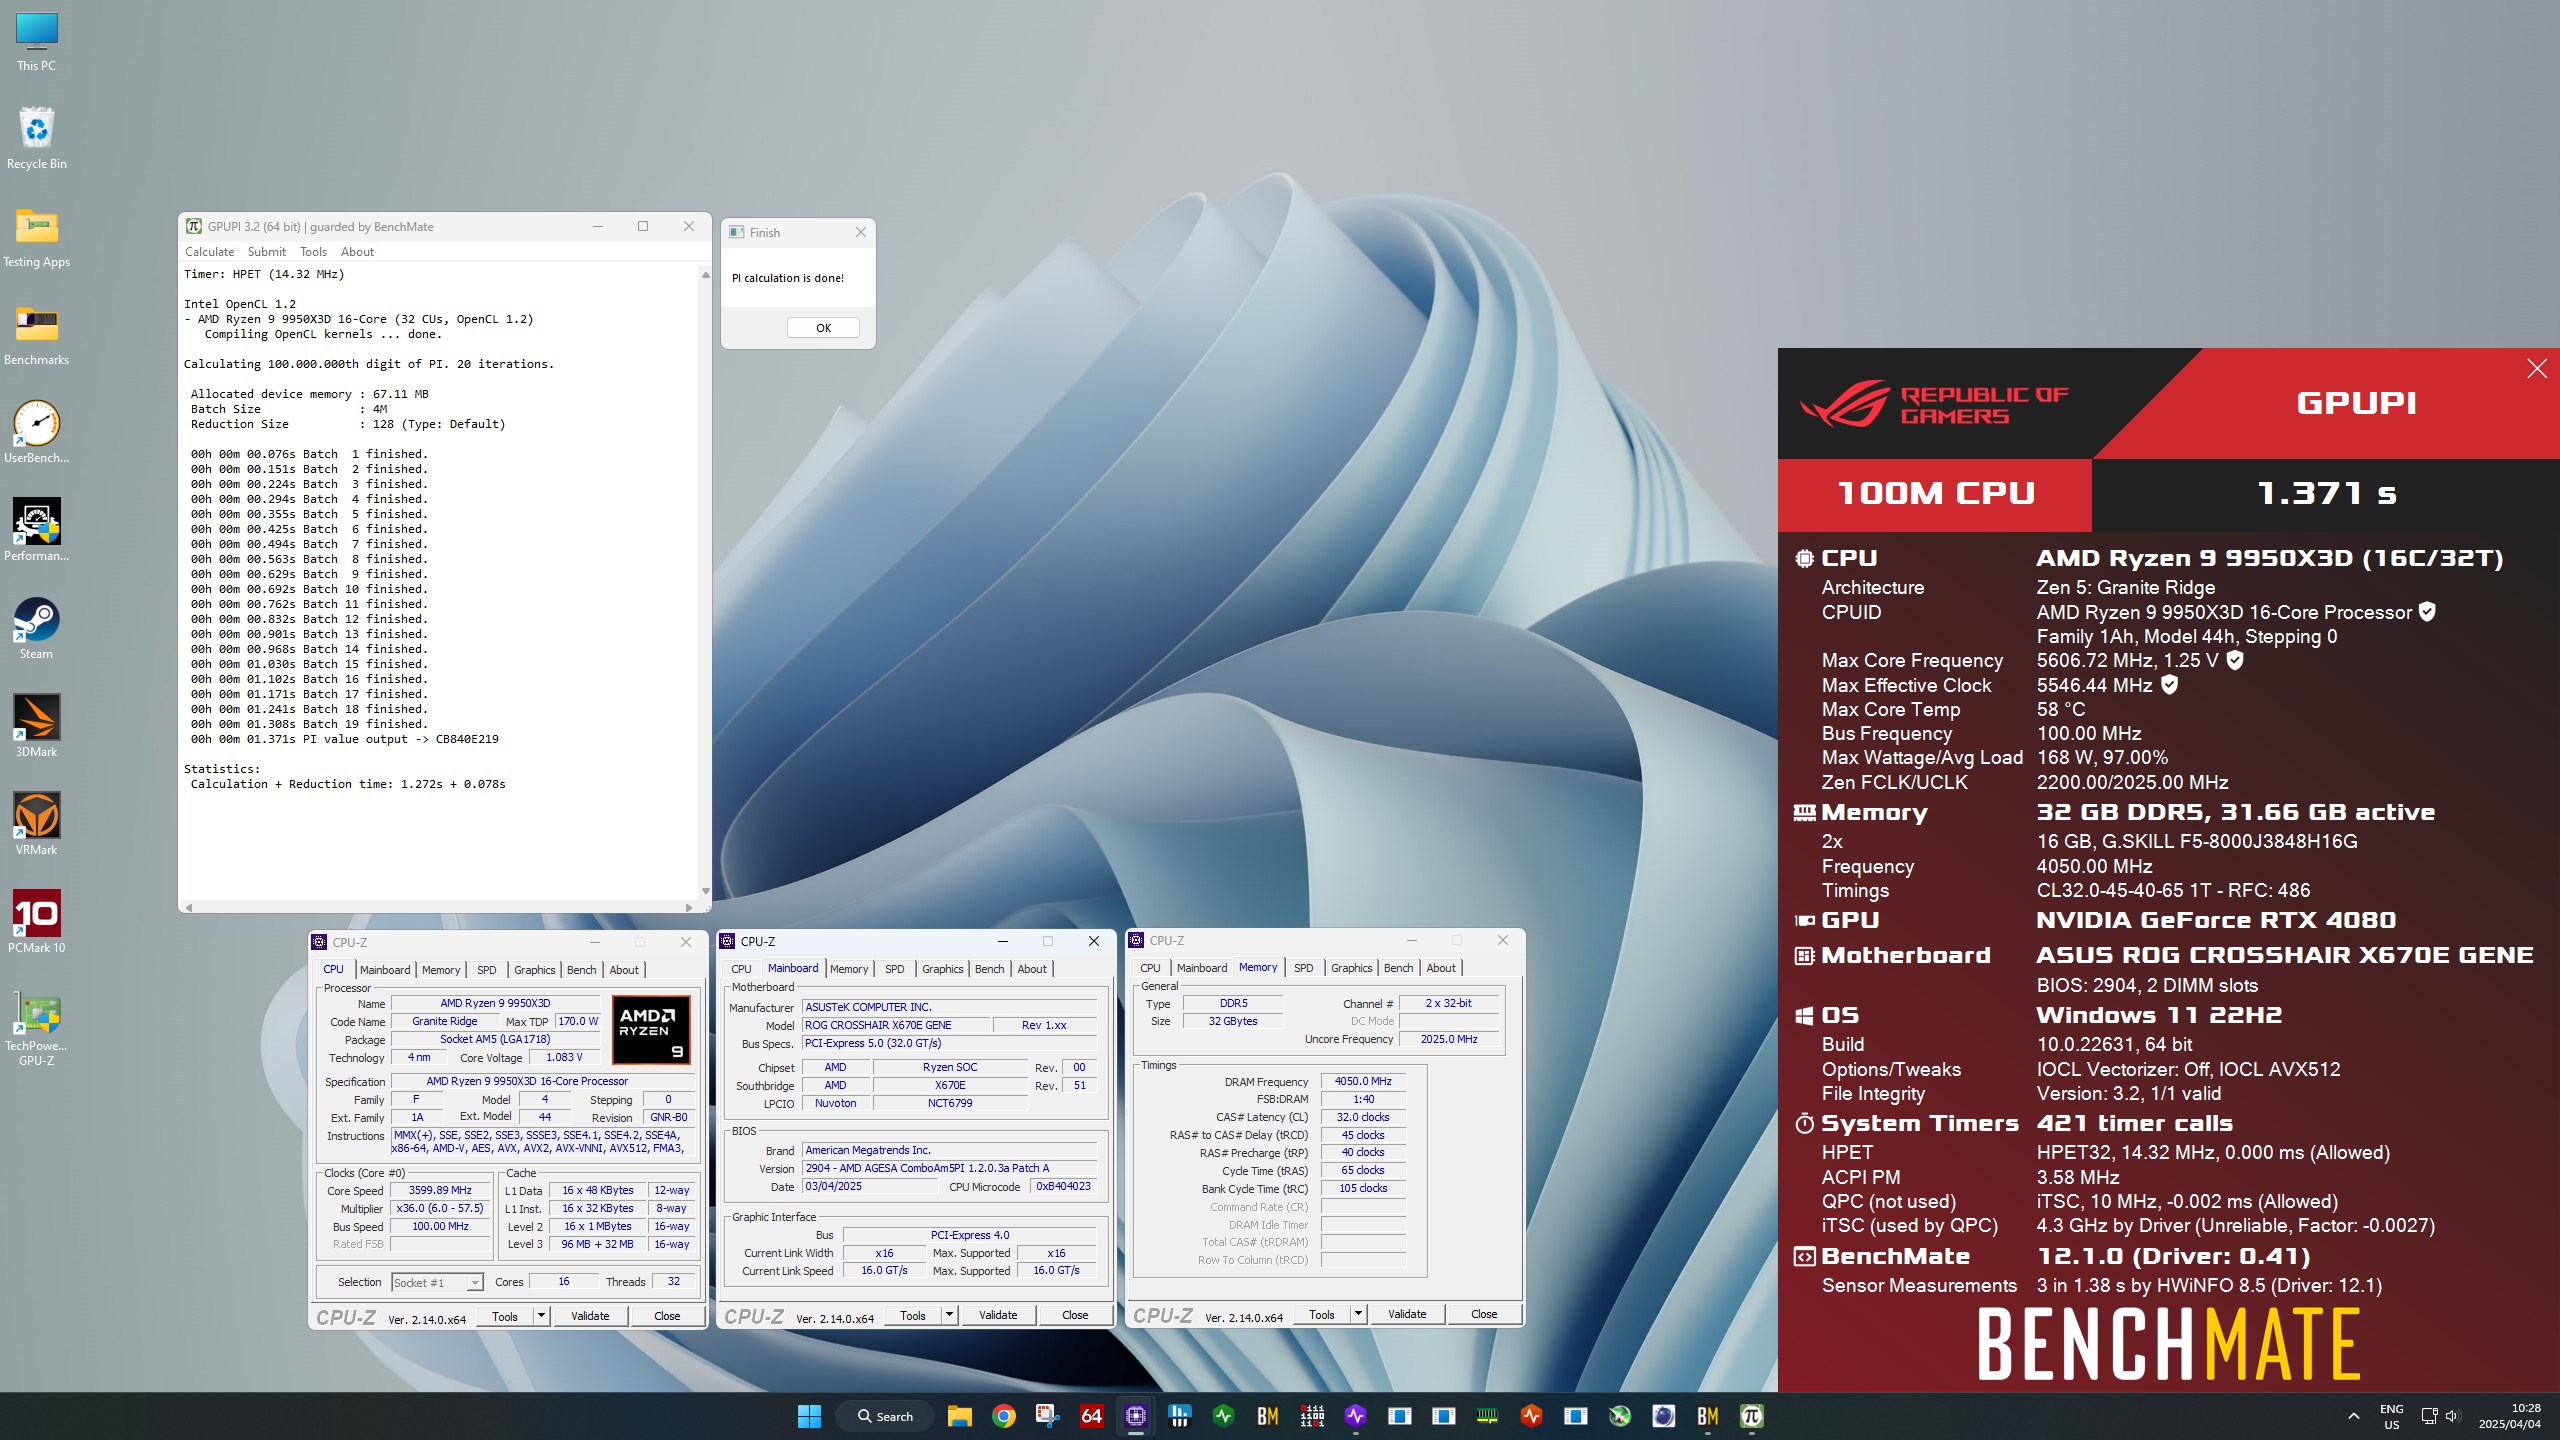2560x1440 pixels.
Task: Launch TechPowerUp GPU-Z desktop shortcut
Action: pyautogui.click(x=36, y=1030)
